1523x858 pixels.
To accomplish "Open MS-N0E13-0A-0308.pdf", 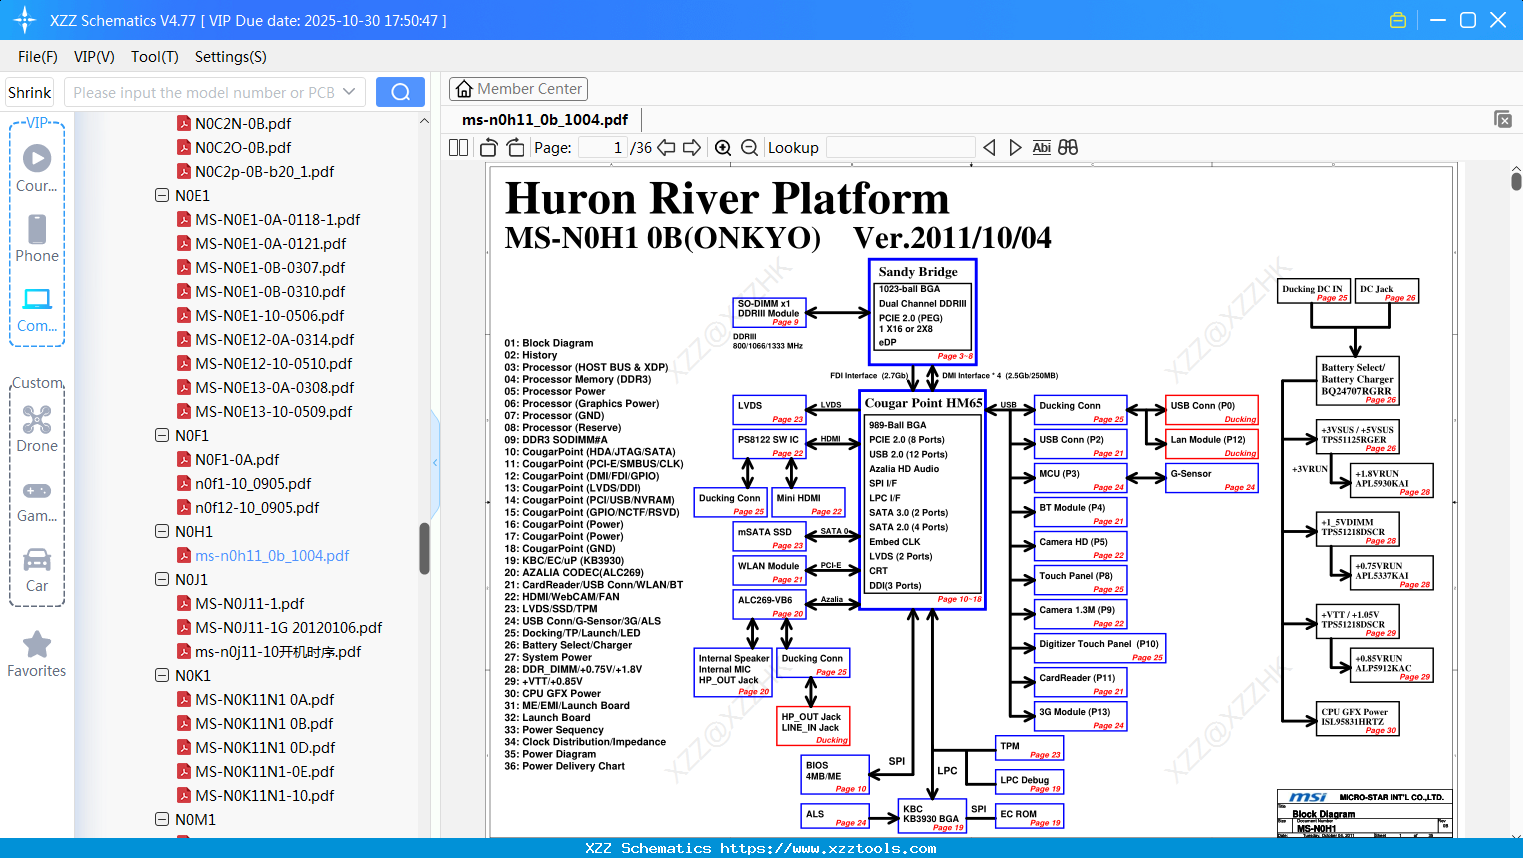I will (x=275, y=388).
